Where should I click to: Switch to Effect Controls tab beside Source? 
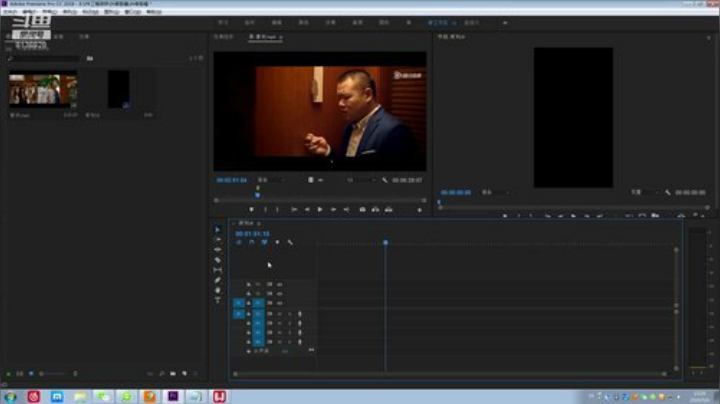[x=224, y=37]
